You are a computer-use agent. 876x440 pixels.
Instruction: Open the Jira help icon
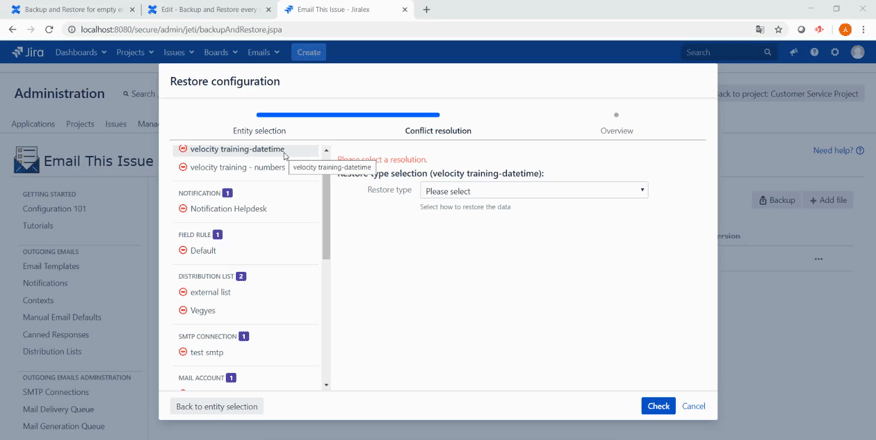pos(814,52)
